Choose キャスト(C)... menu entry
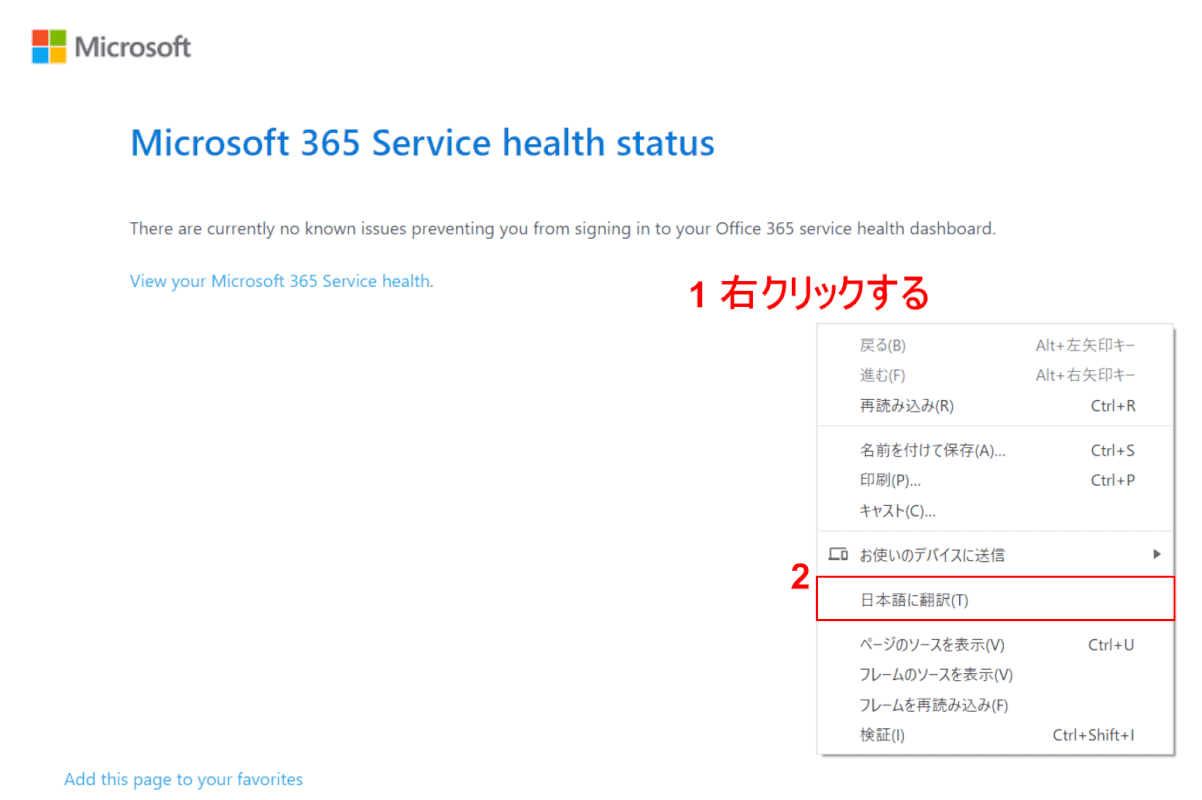Viewport: 1202px width, 800px height. (995, 511)
